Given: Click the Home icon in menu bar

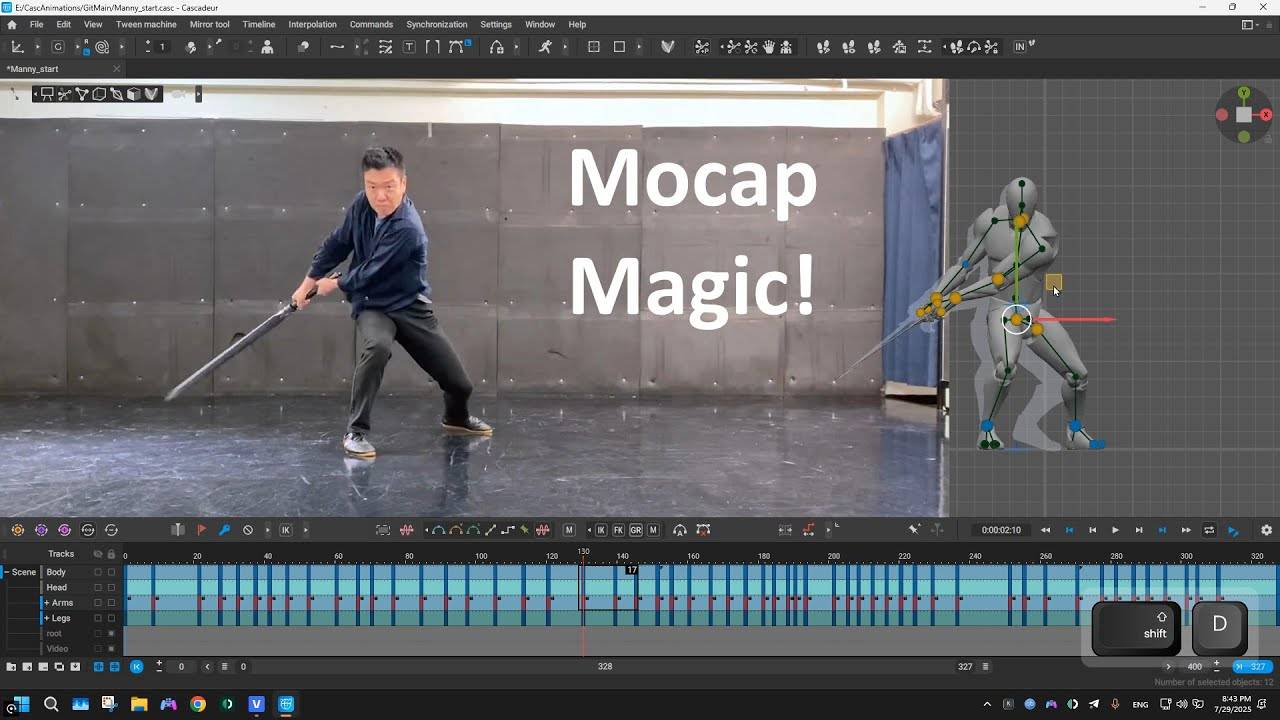Looking at the screenshot, I should [12, 24].
